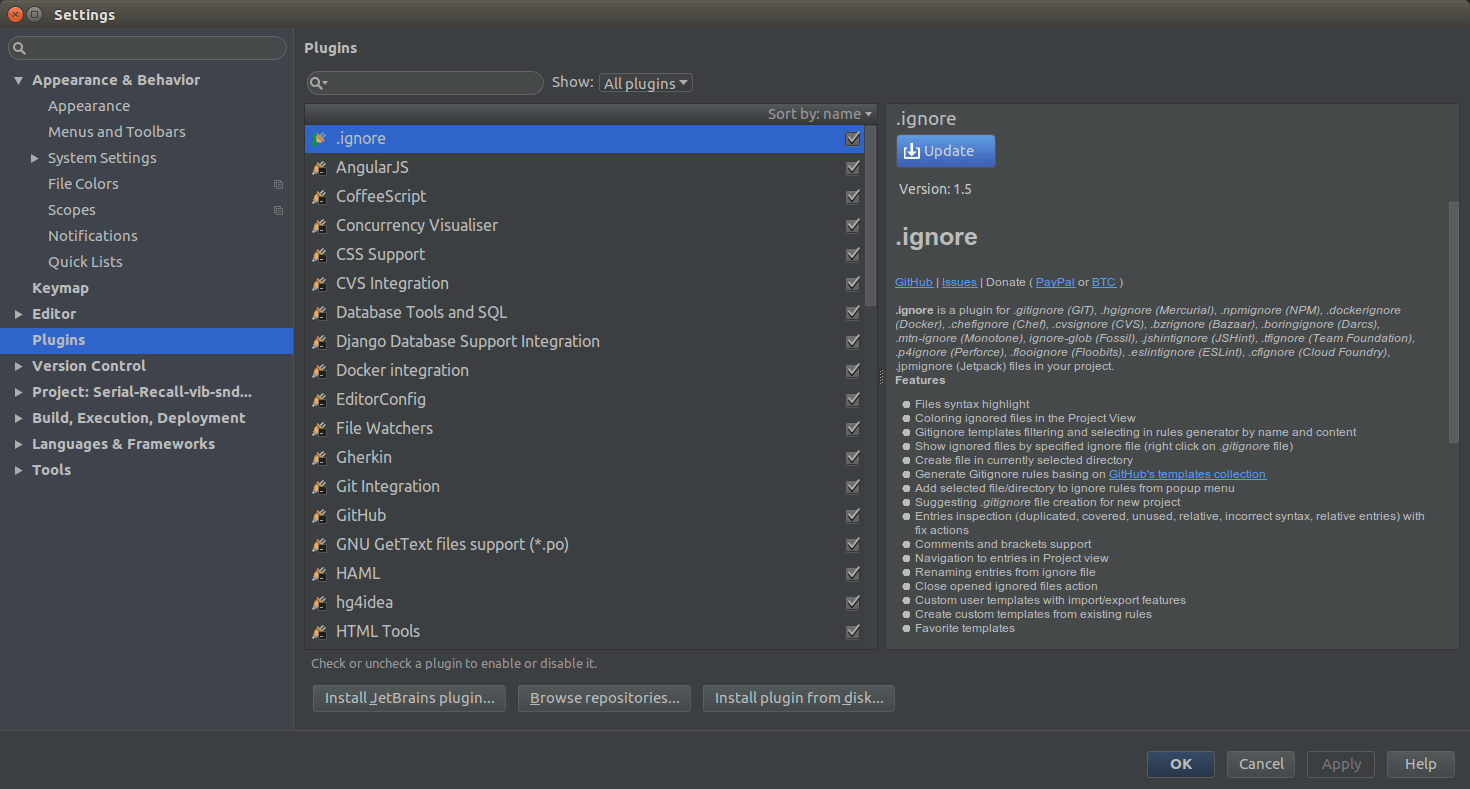The width and height of the screenshot is (1470, 789).
Task: Open the Show All plugins dropdown
Action: 646,83
